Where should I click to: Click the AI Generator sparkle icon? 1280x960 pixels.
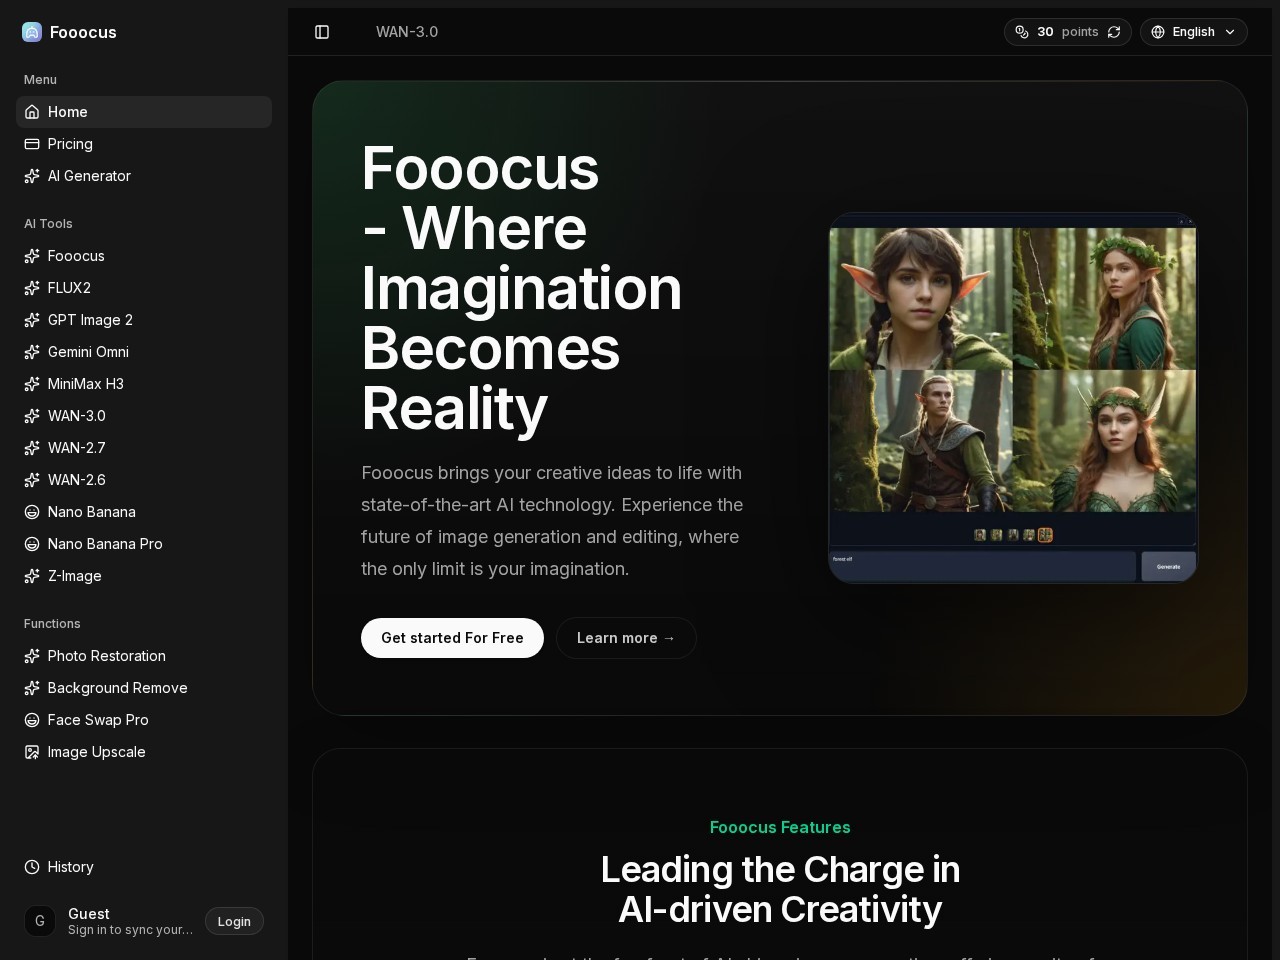coord(32,176)
